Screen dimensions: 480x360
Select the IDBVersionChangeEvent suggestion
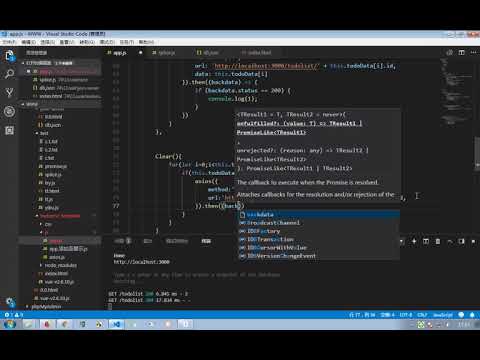[319, 256]
